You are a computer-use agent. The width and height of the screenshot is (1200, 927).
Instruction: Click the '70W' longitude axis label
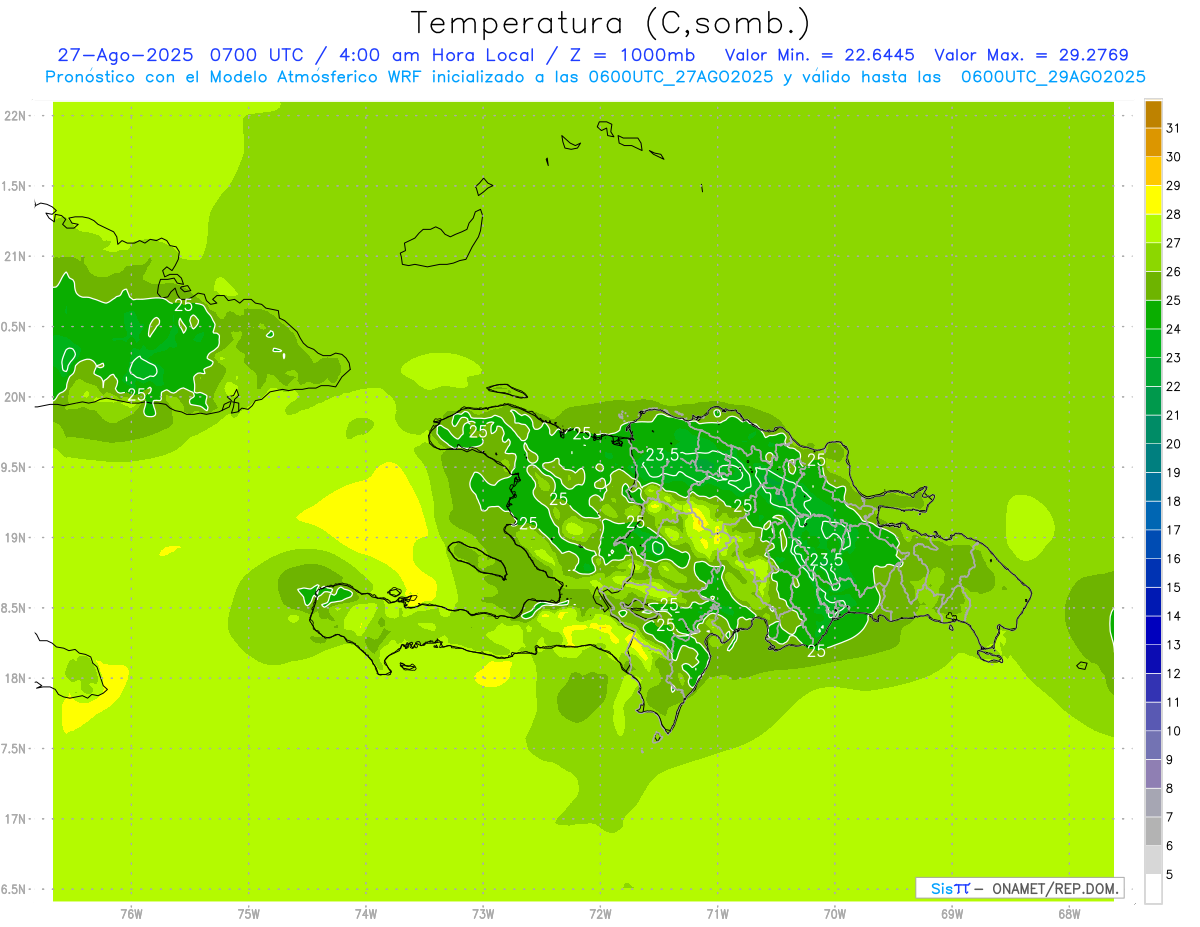[x=835, y=914]
